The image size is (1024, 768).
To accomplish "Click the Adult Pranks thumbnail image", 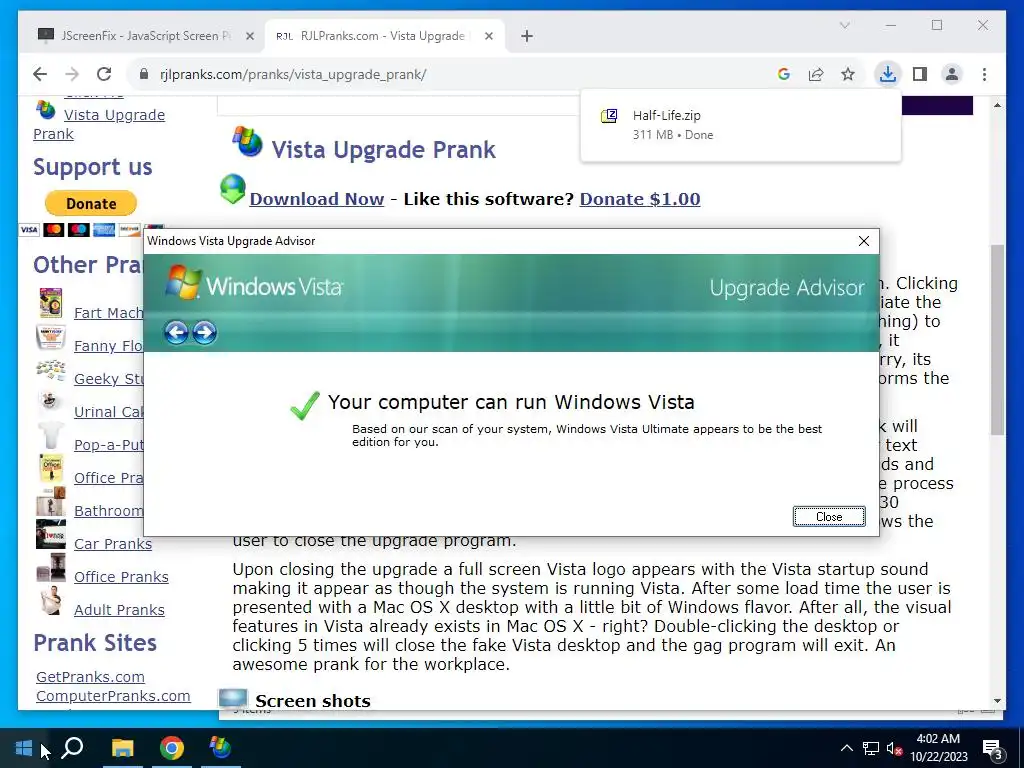I will point(51,601).
